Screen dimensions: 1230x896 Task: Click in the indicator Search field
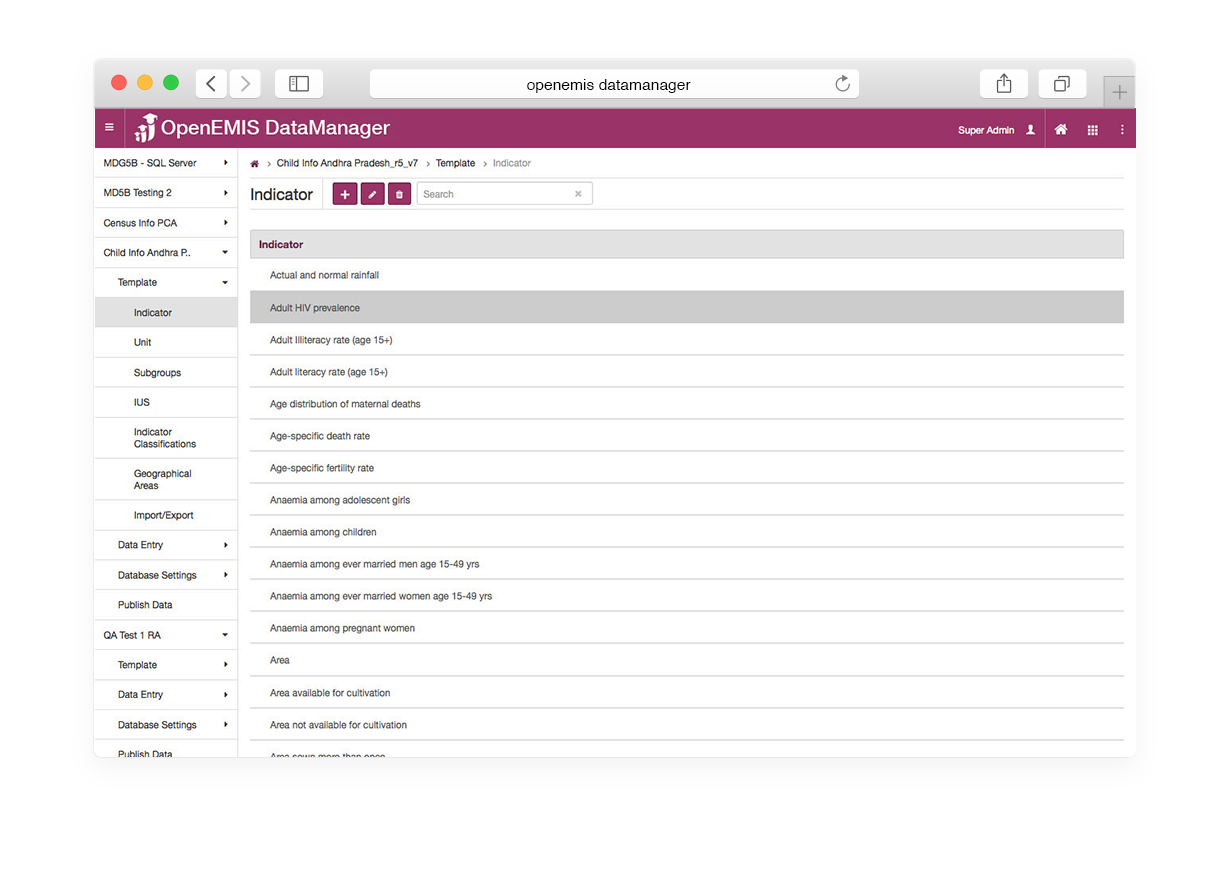(x=505, y=194)
